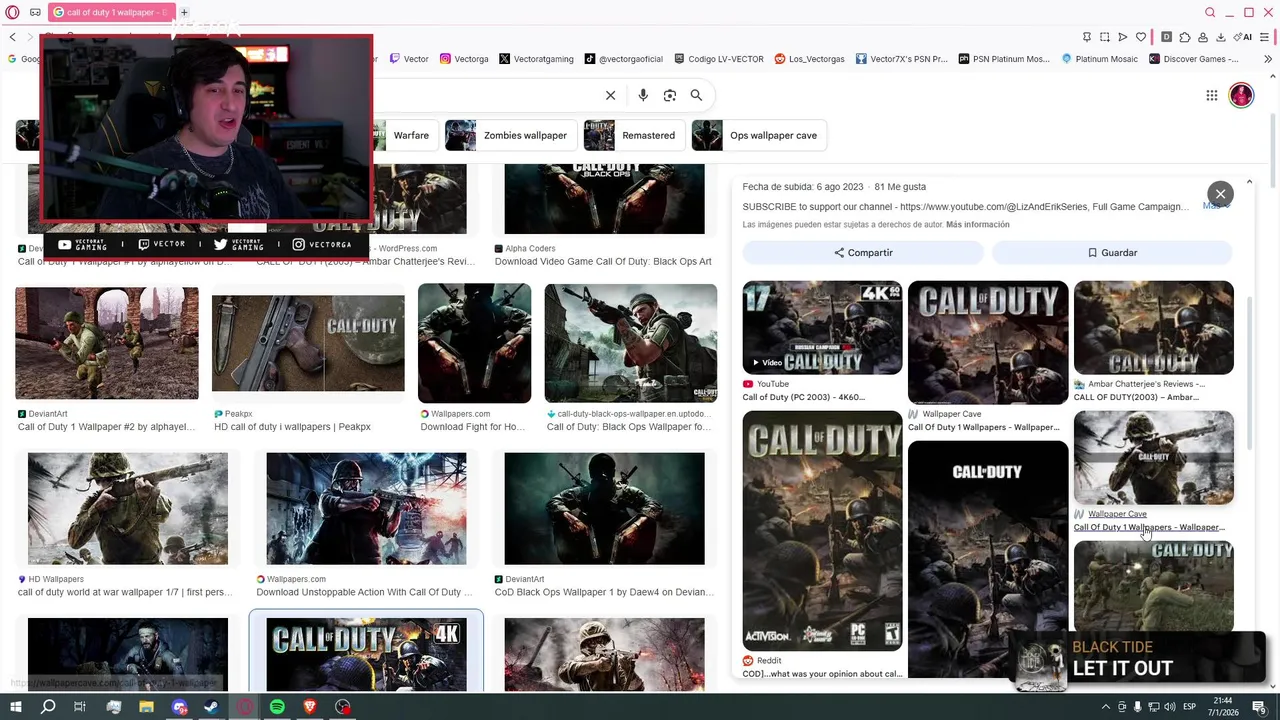
Task: Open Windows taskbar search
Action: click(48, 707)
